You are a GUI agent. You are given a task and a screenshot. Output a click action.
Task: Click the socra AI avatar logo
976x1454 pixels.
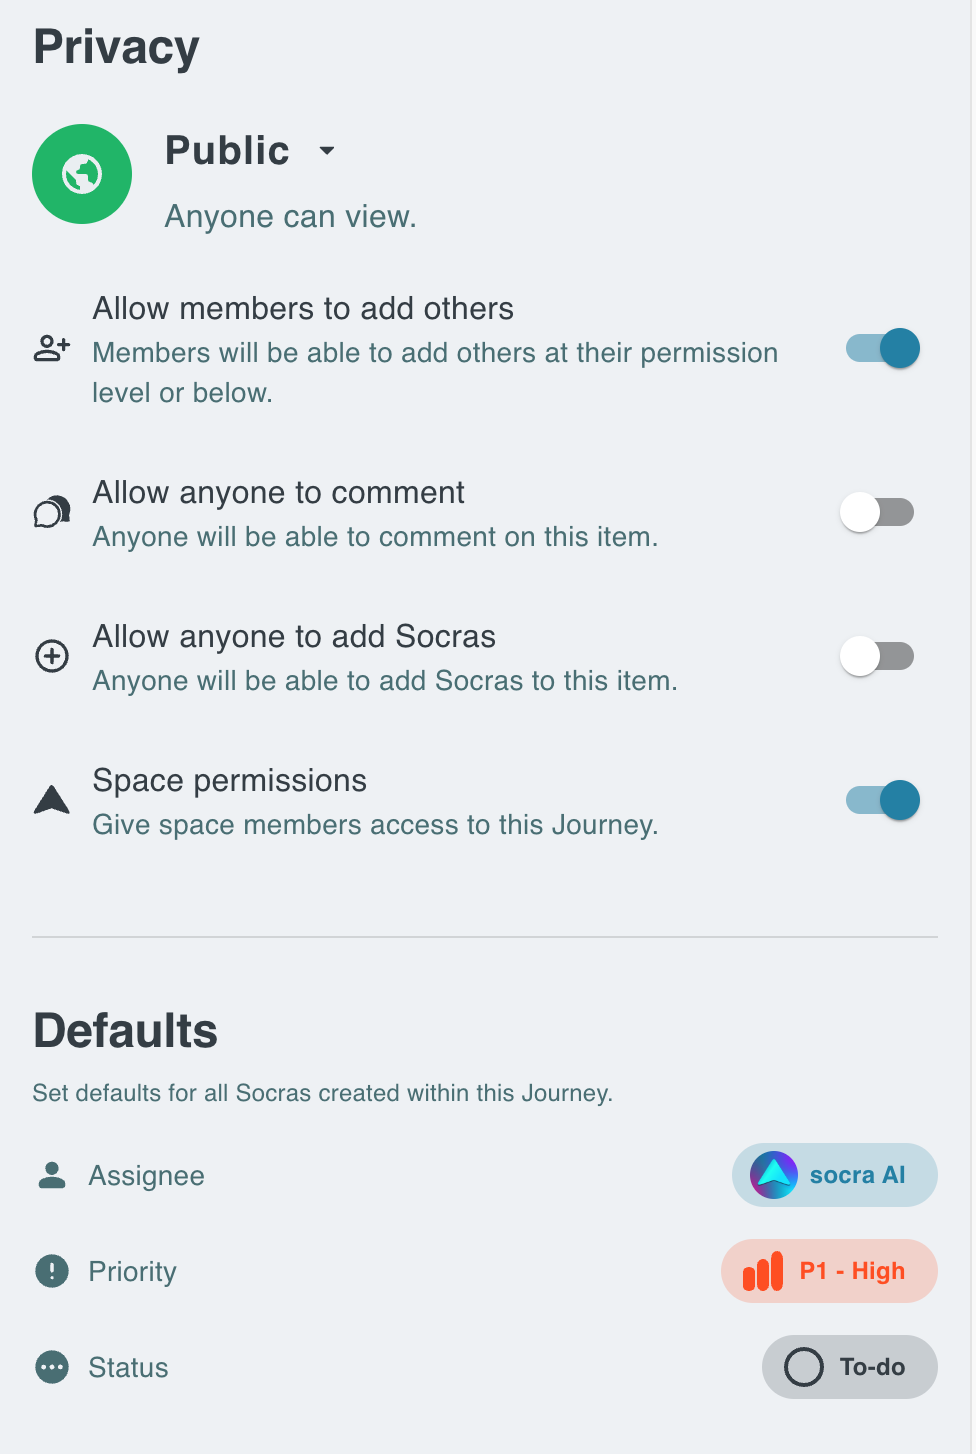coord(774,1175)
